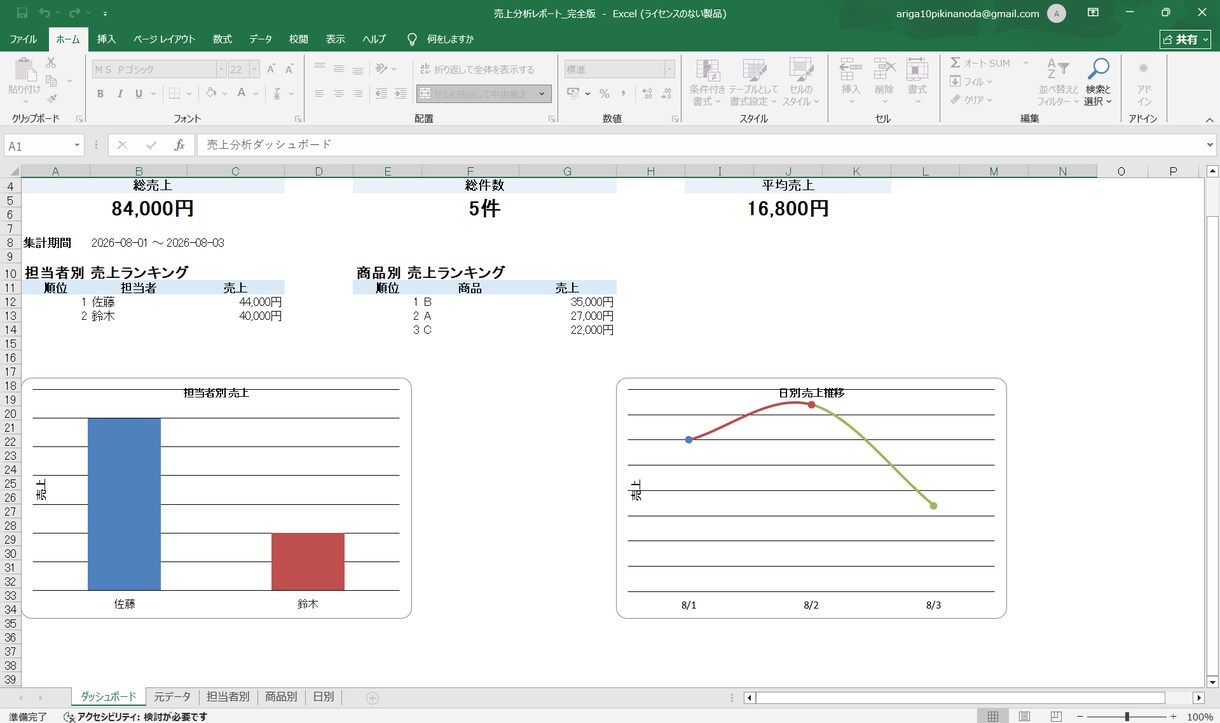Screen dimensions: 1220x723
Task: Open the number format 標準 dropdown
Action: [x=670, y=69]
